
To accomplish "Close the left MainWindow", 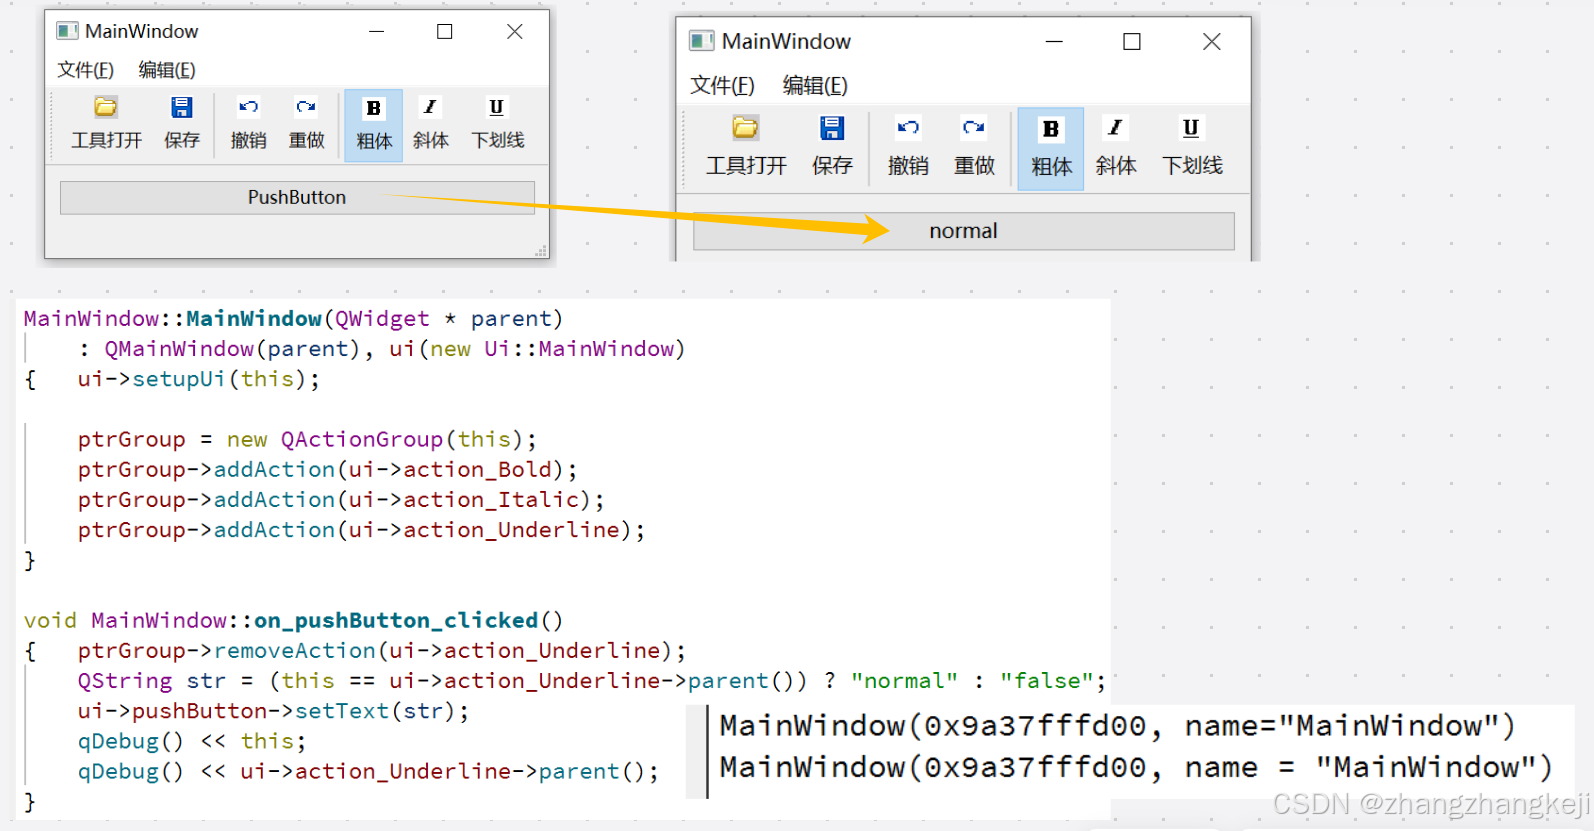I will pos(515,31).
